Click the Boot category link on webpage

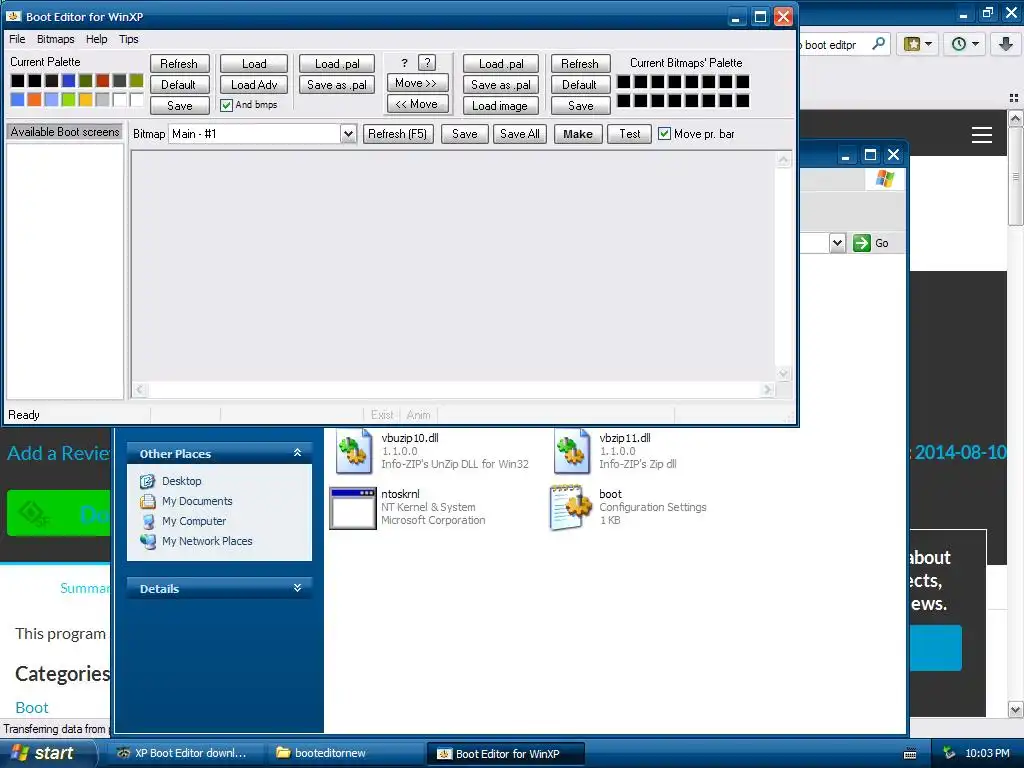point(31,707)
